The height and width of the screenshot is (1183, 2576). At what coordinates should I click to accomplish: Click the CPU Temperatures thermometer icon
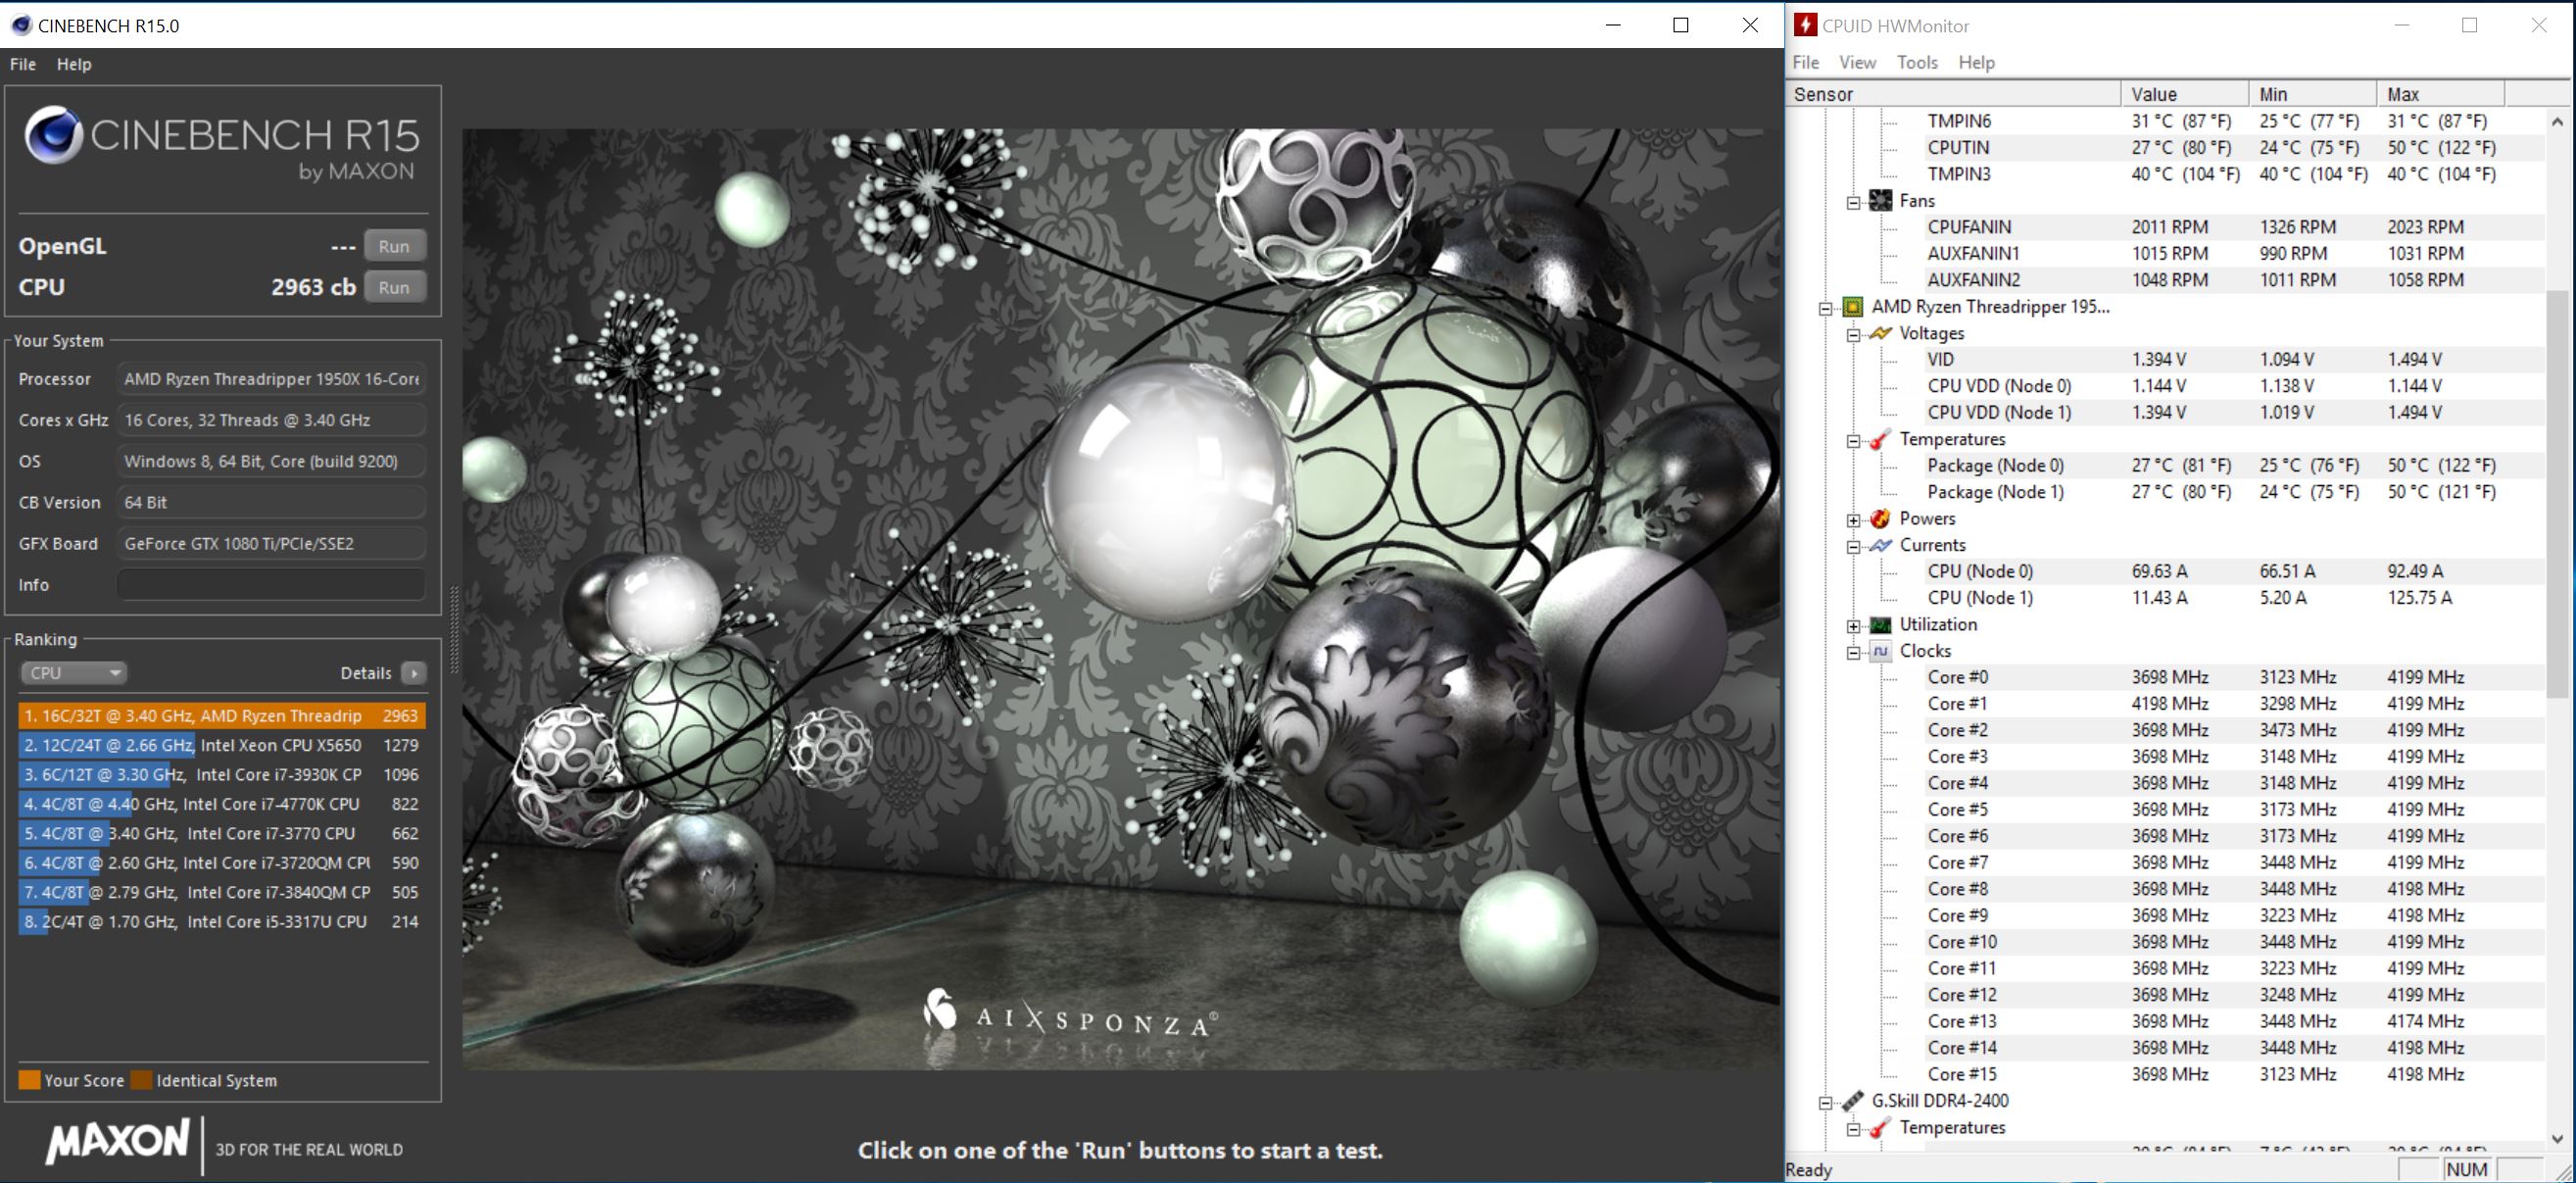click(1880, 439)
